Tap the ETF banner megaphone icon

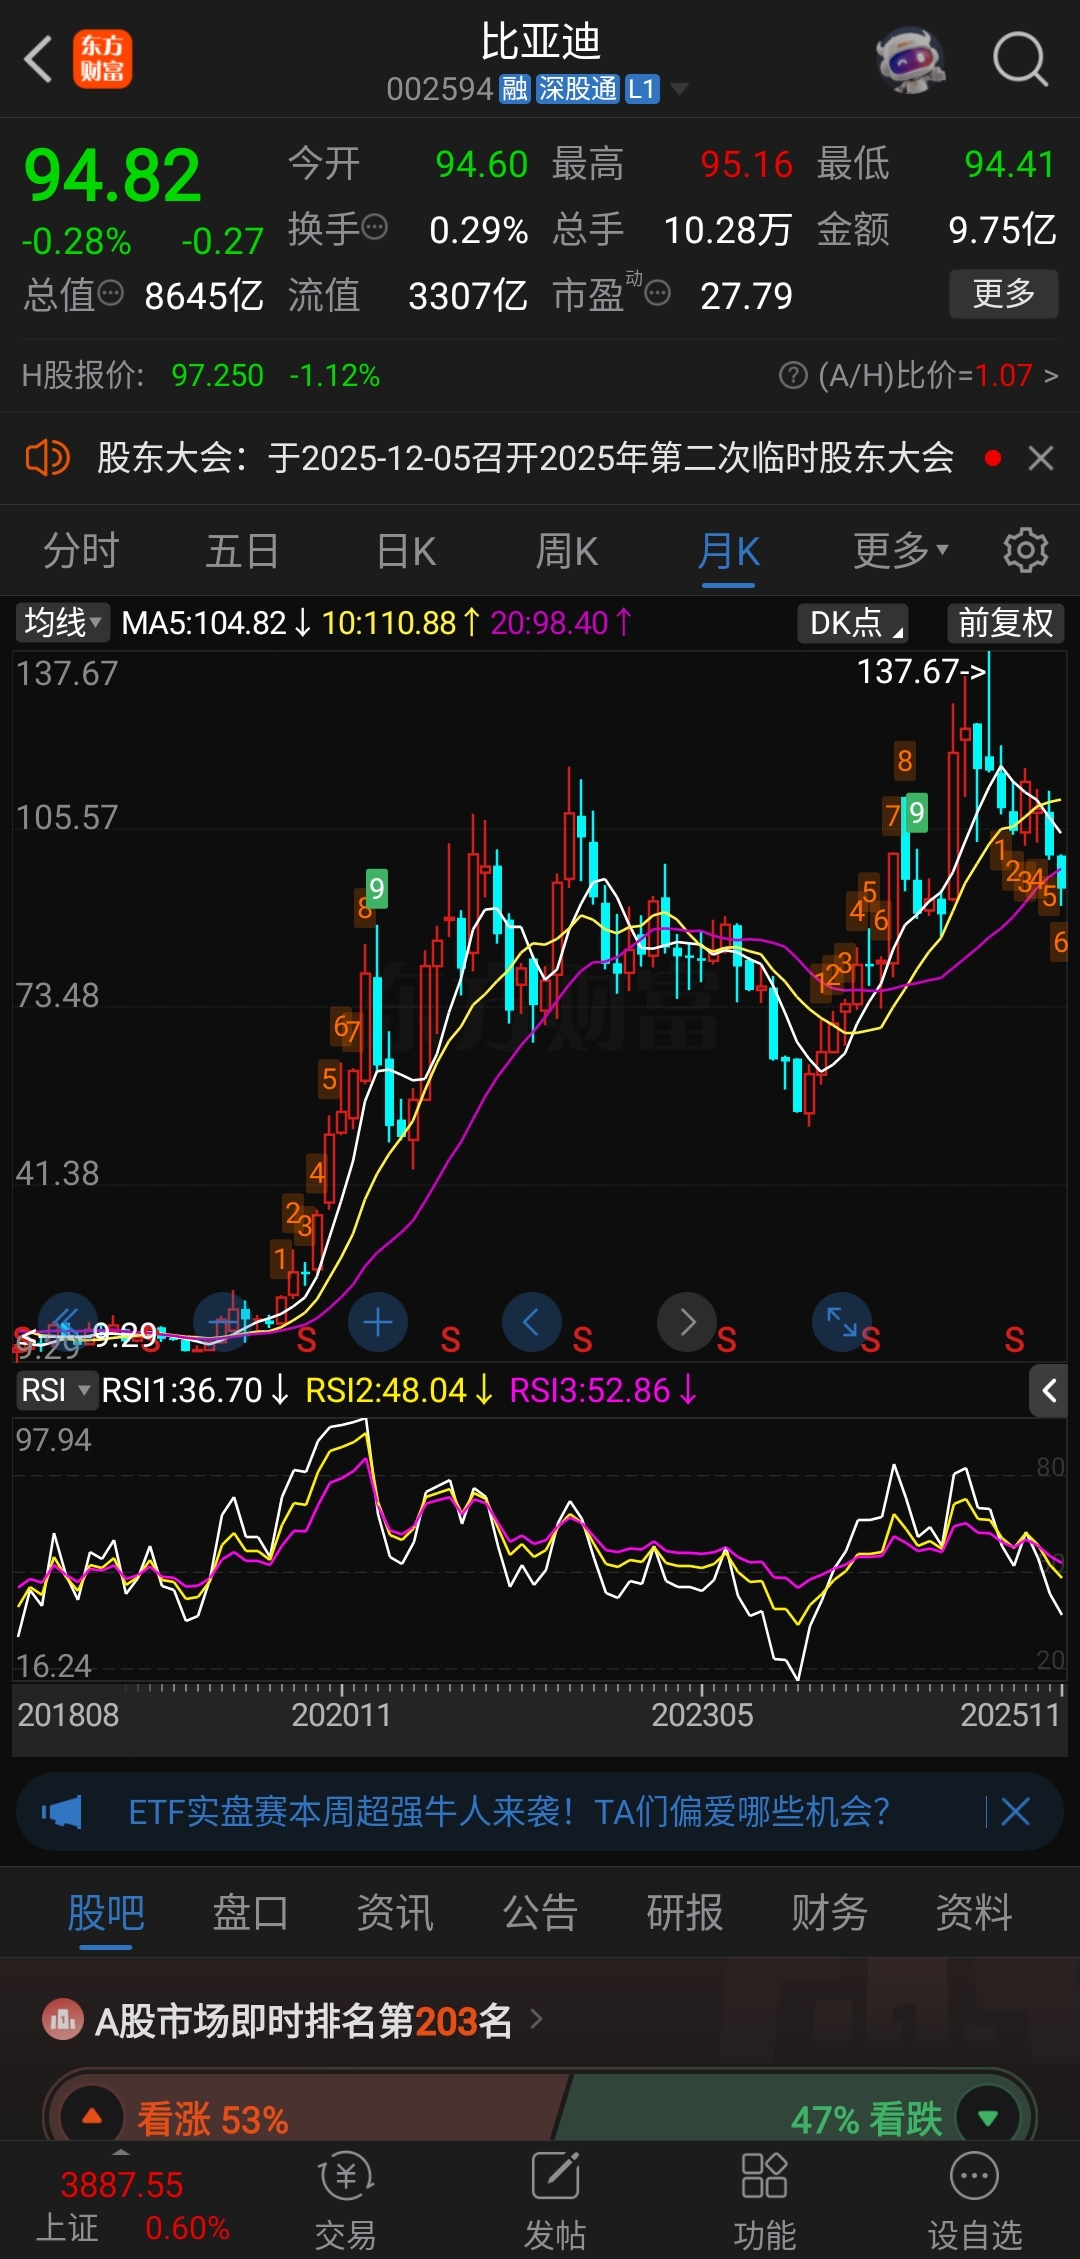click(x=61, y=1811)
